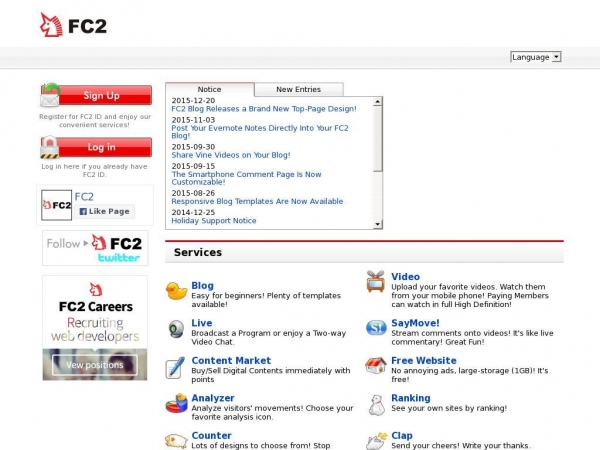Screen dimensions: 600x450
Task: Click the Facebook Like Page button
Action: [x=104, y=211]
